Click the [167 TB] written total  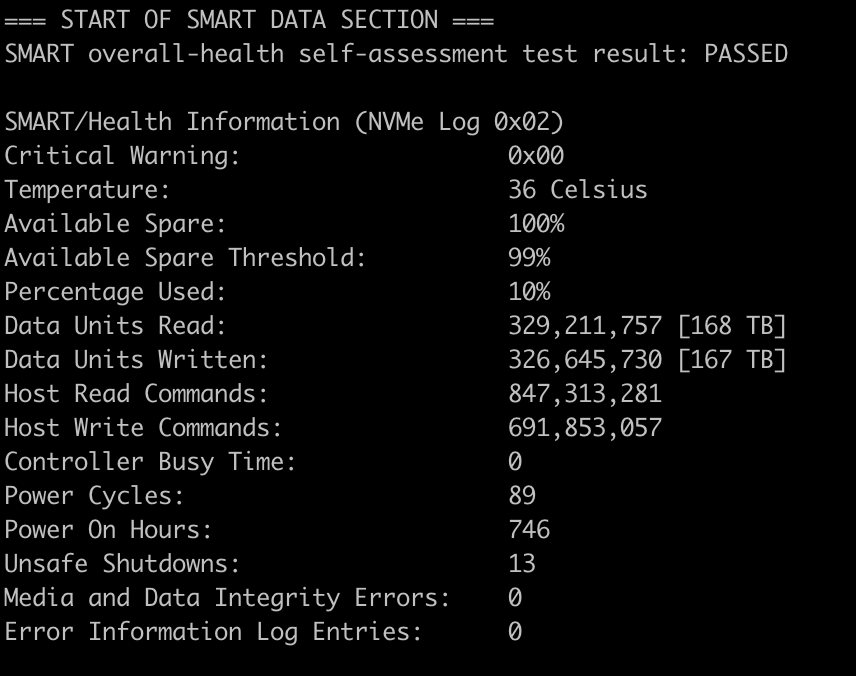732,359
